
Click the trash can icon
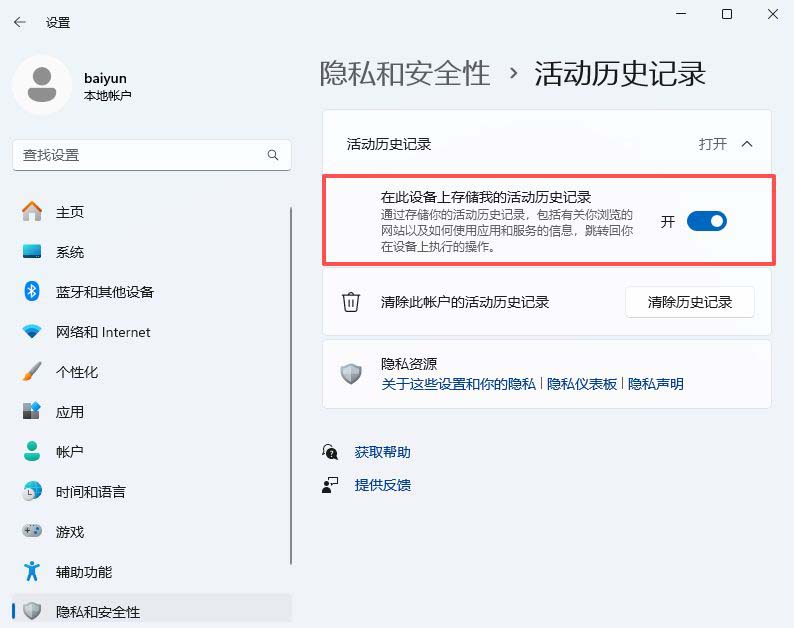(350, 302)
